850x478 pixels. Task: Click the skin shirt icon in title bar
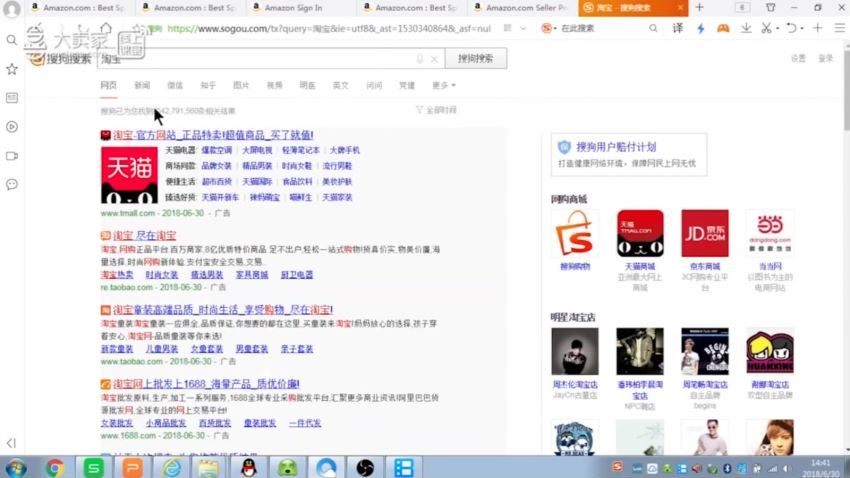[x=770, y=8]
